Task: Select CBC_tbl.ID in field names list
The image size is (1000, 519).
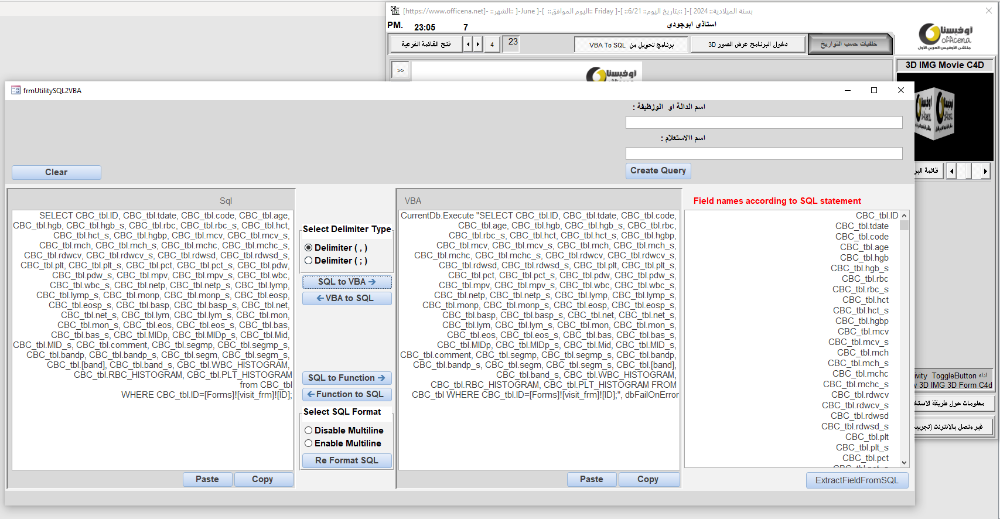Action: [x=876, y=216]
